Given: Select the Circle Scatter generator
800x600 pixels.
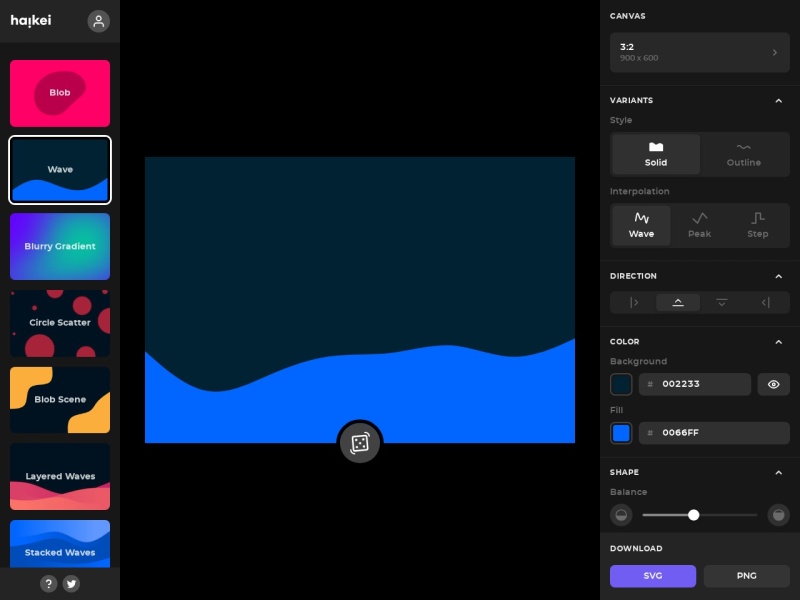Looking at the screenshot, I should pos(60,323).
